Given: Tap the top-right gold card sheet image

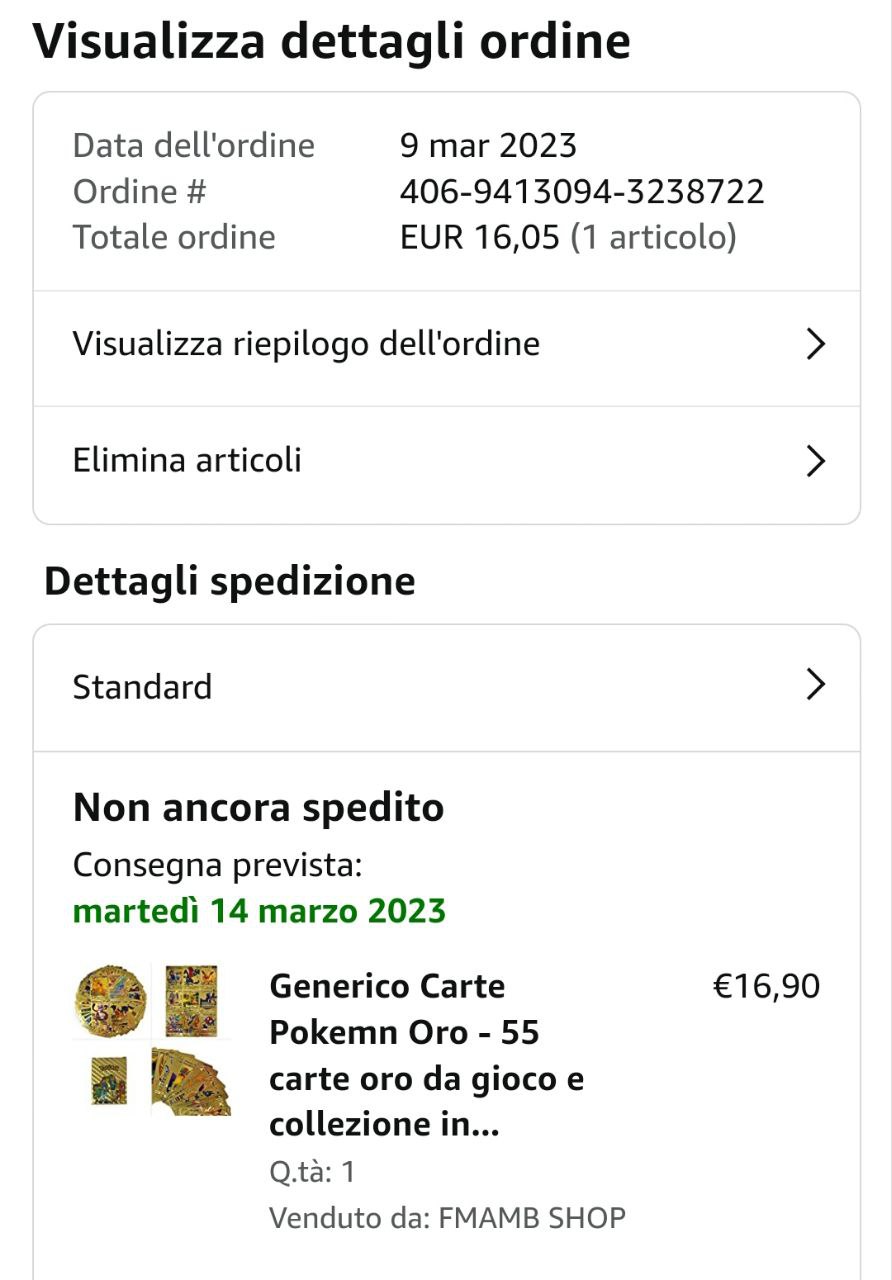Looking at the screenshot, I should (190, 1000).
